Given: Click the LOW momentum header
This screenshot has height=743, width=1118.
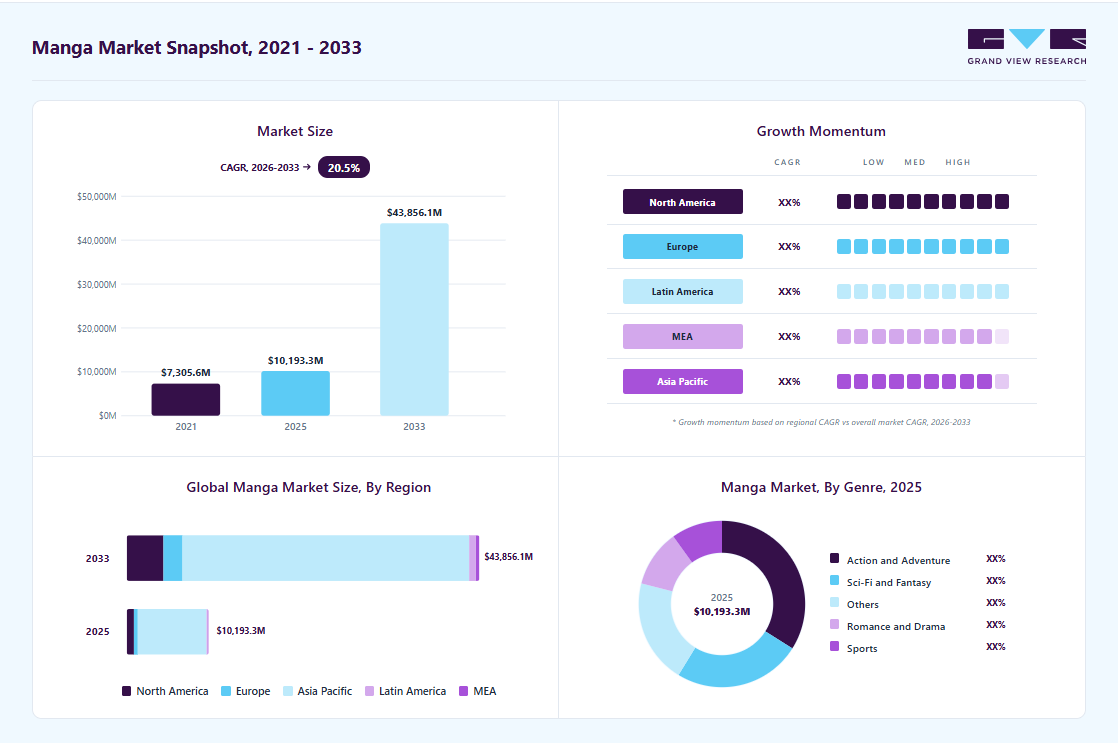Looking at the screenshot, I should click(x=873, y=163).
